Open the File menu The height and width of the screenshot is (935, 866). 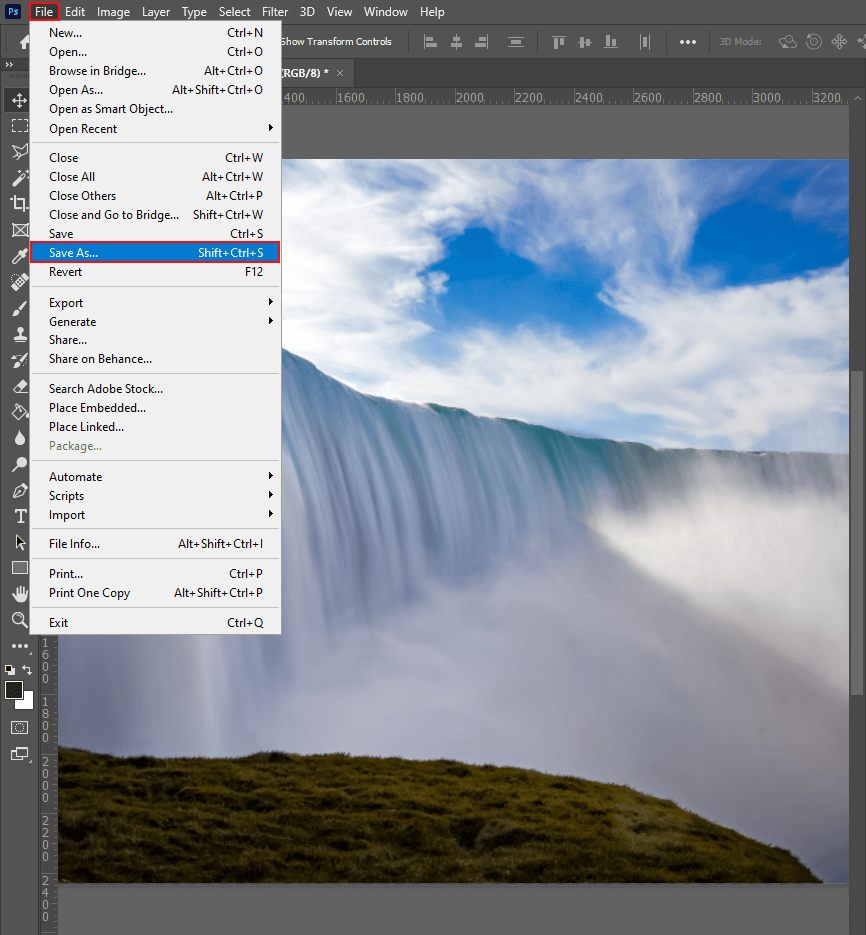click(44, 12)
